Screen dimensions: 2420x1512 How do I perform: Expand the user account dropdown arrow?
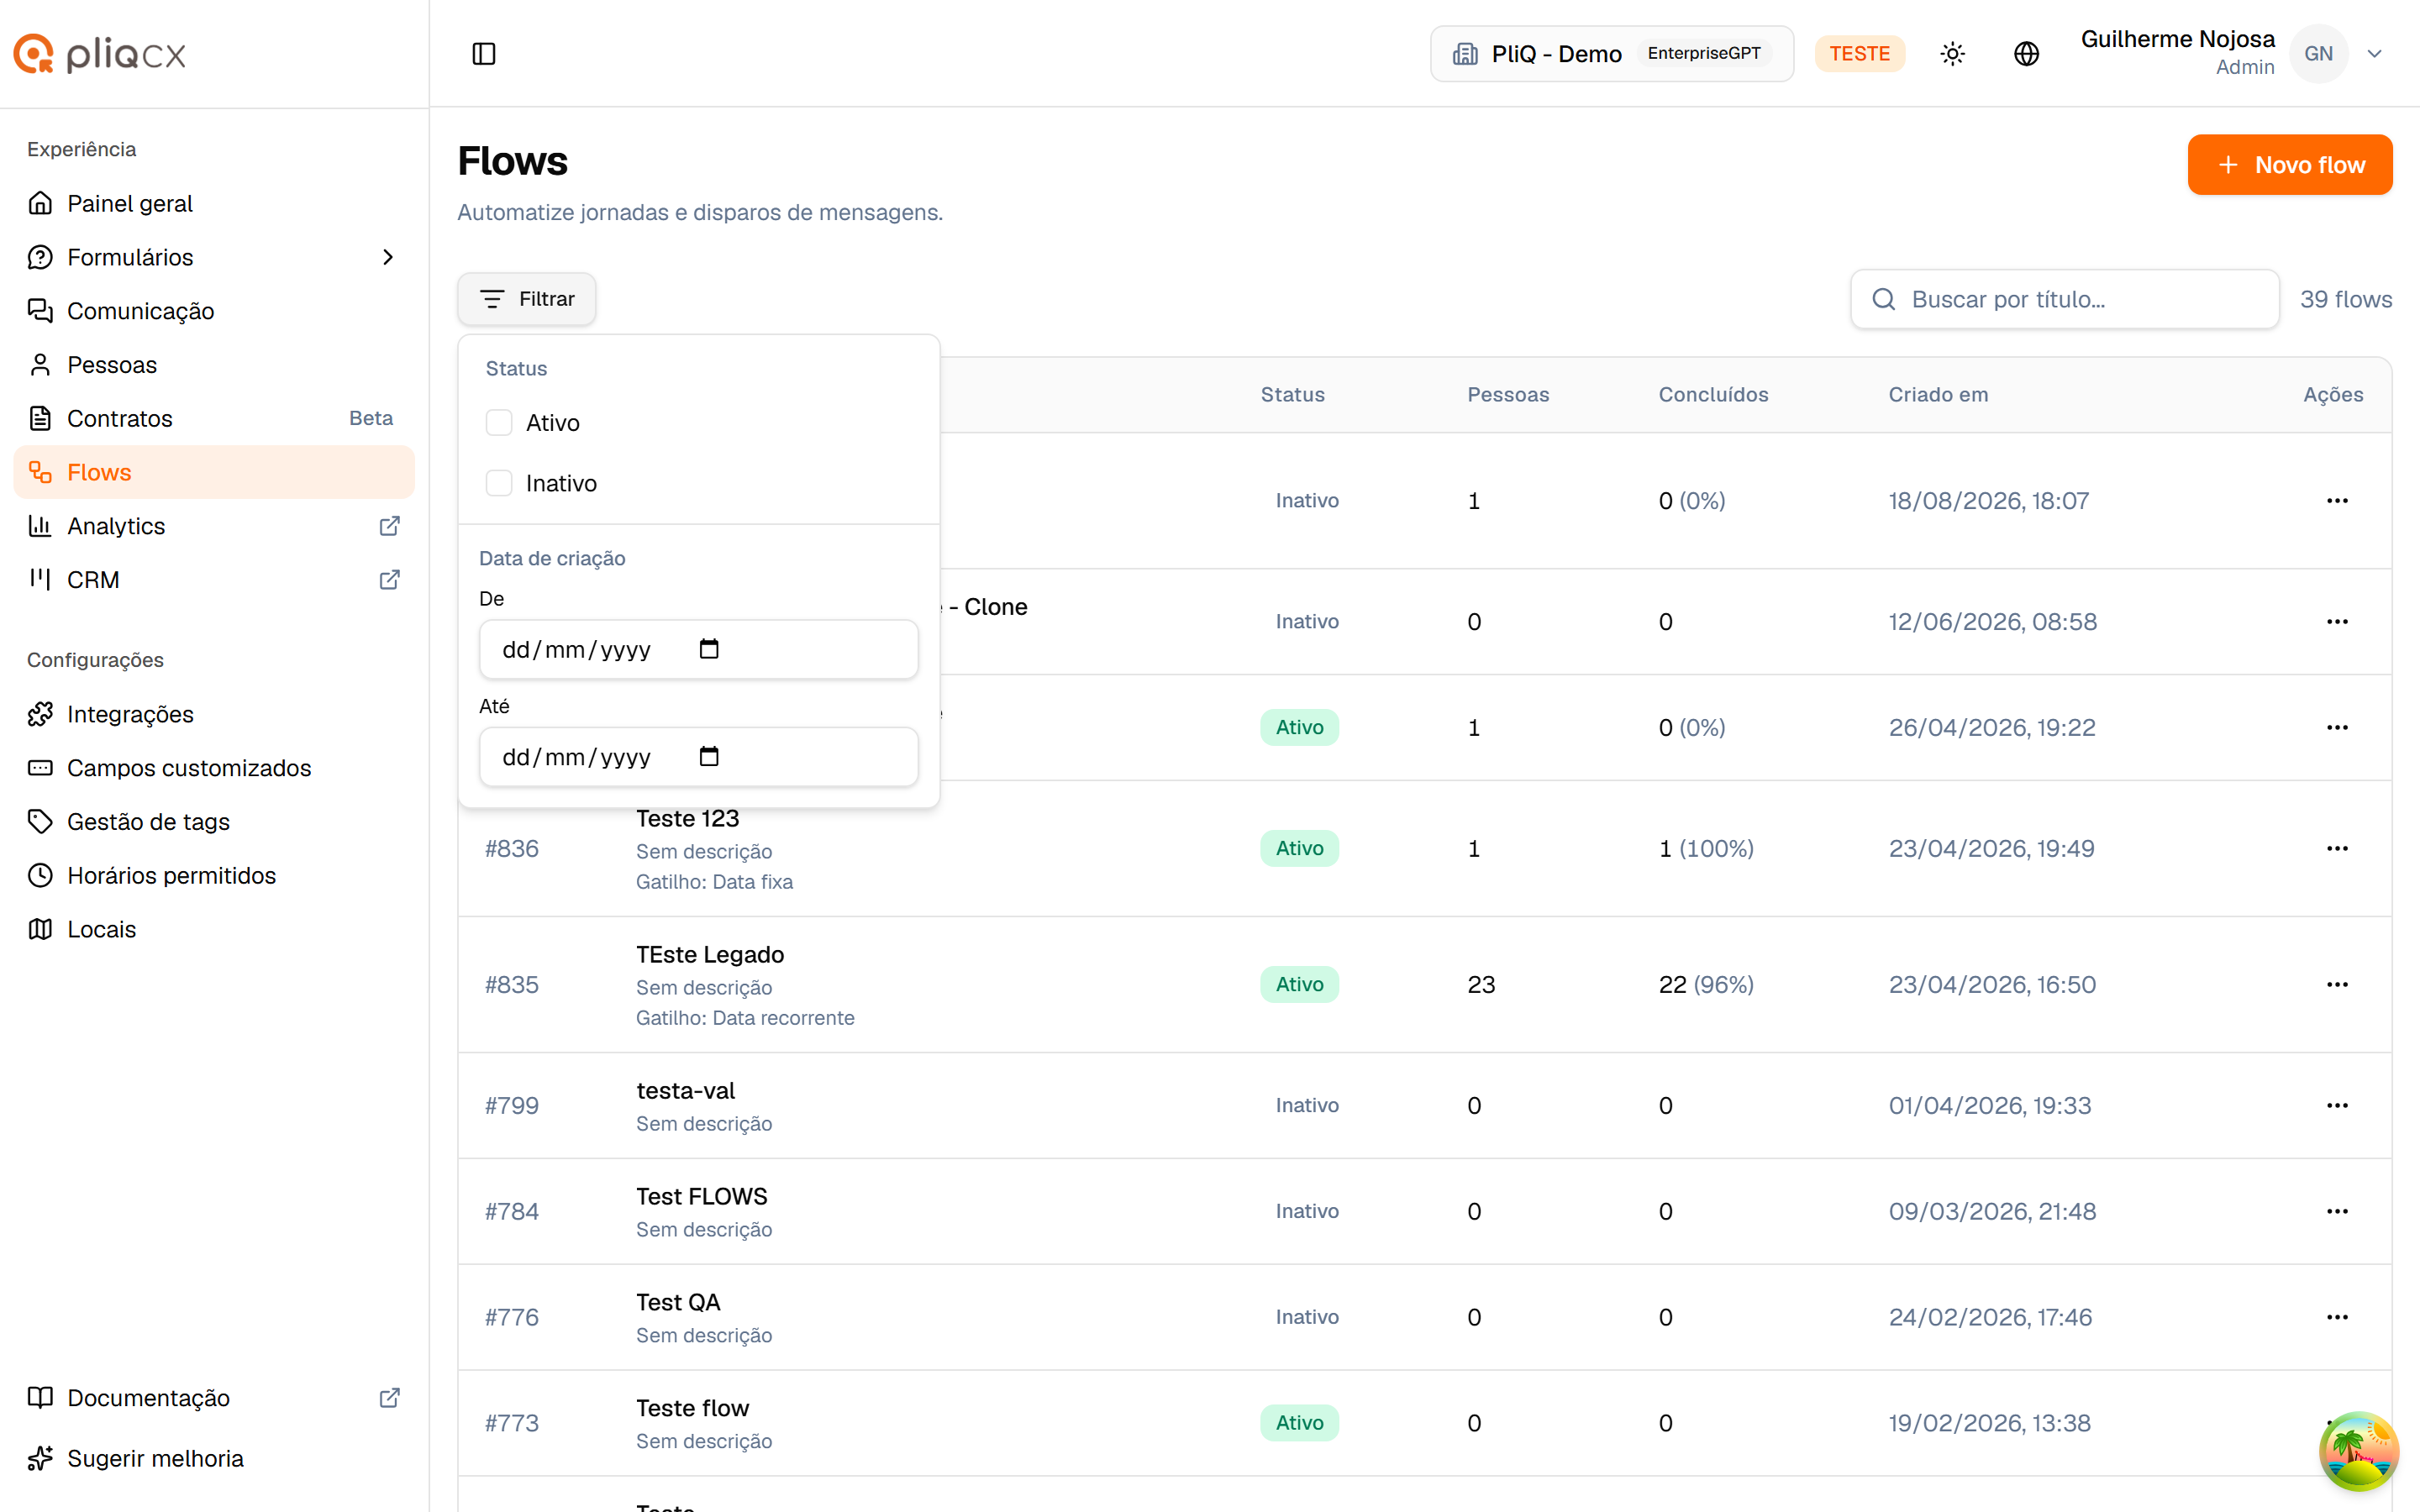[x=2375, y=54]
